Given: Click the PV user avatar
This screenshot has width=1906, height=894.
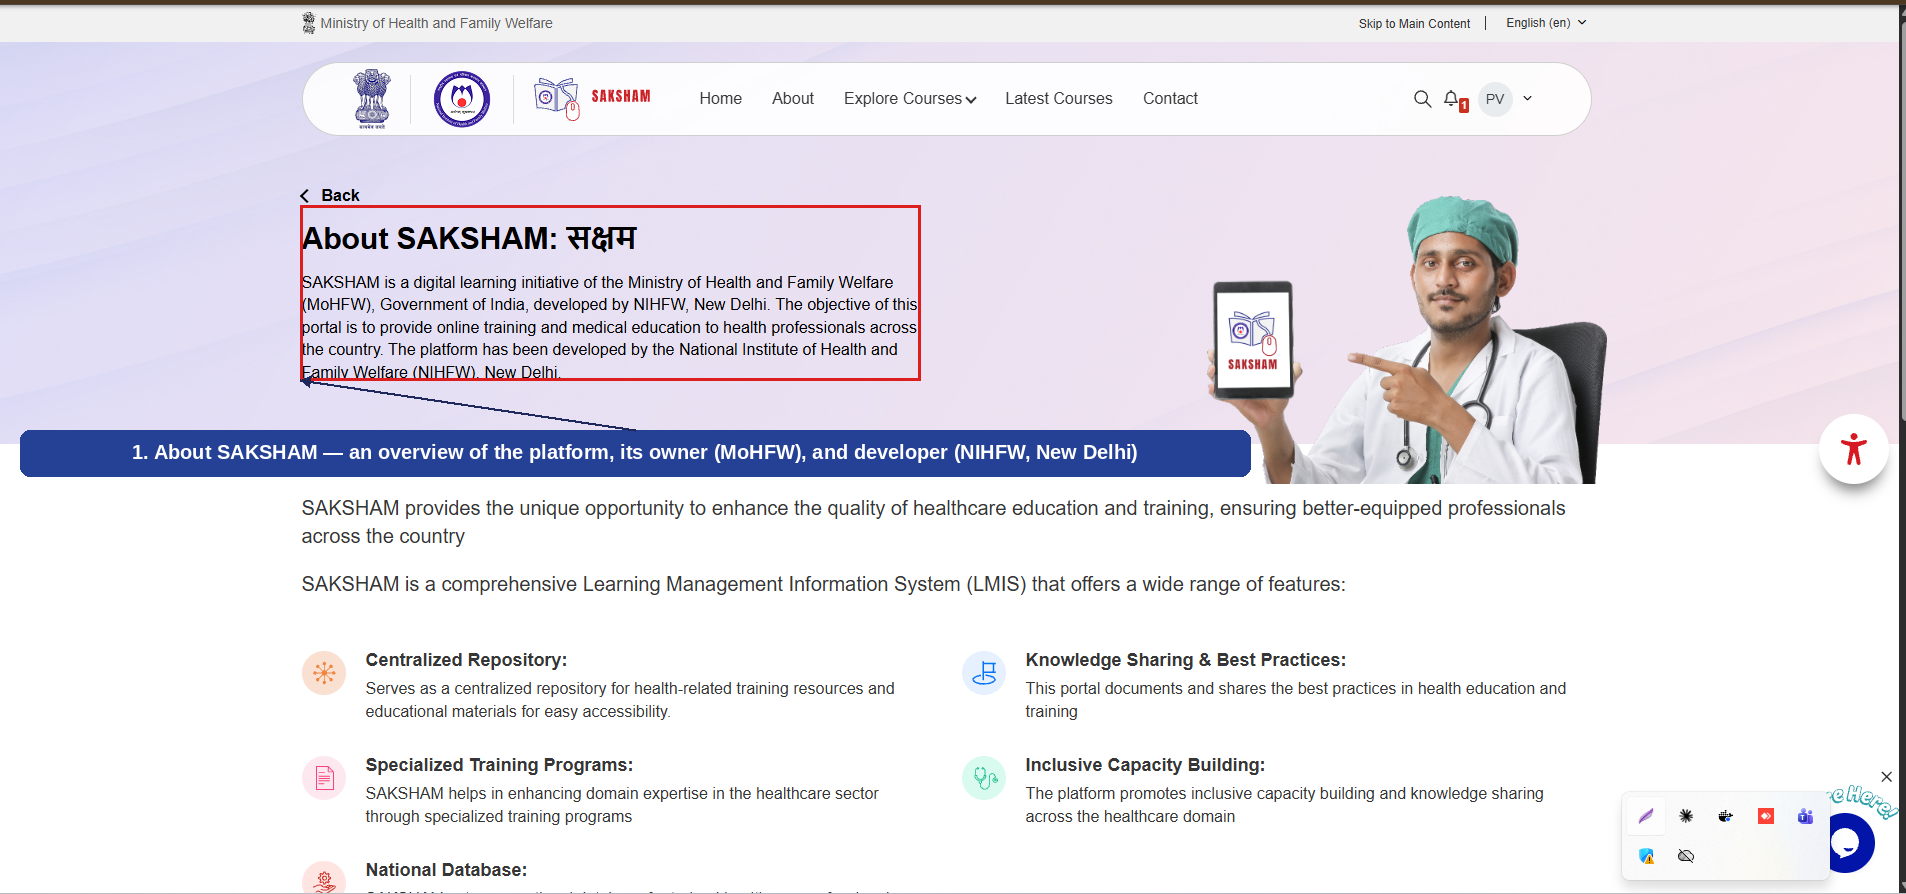Looking at the screenshot, I should 1495,99.
